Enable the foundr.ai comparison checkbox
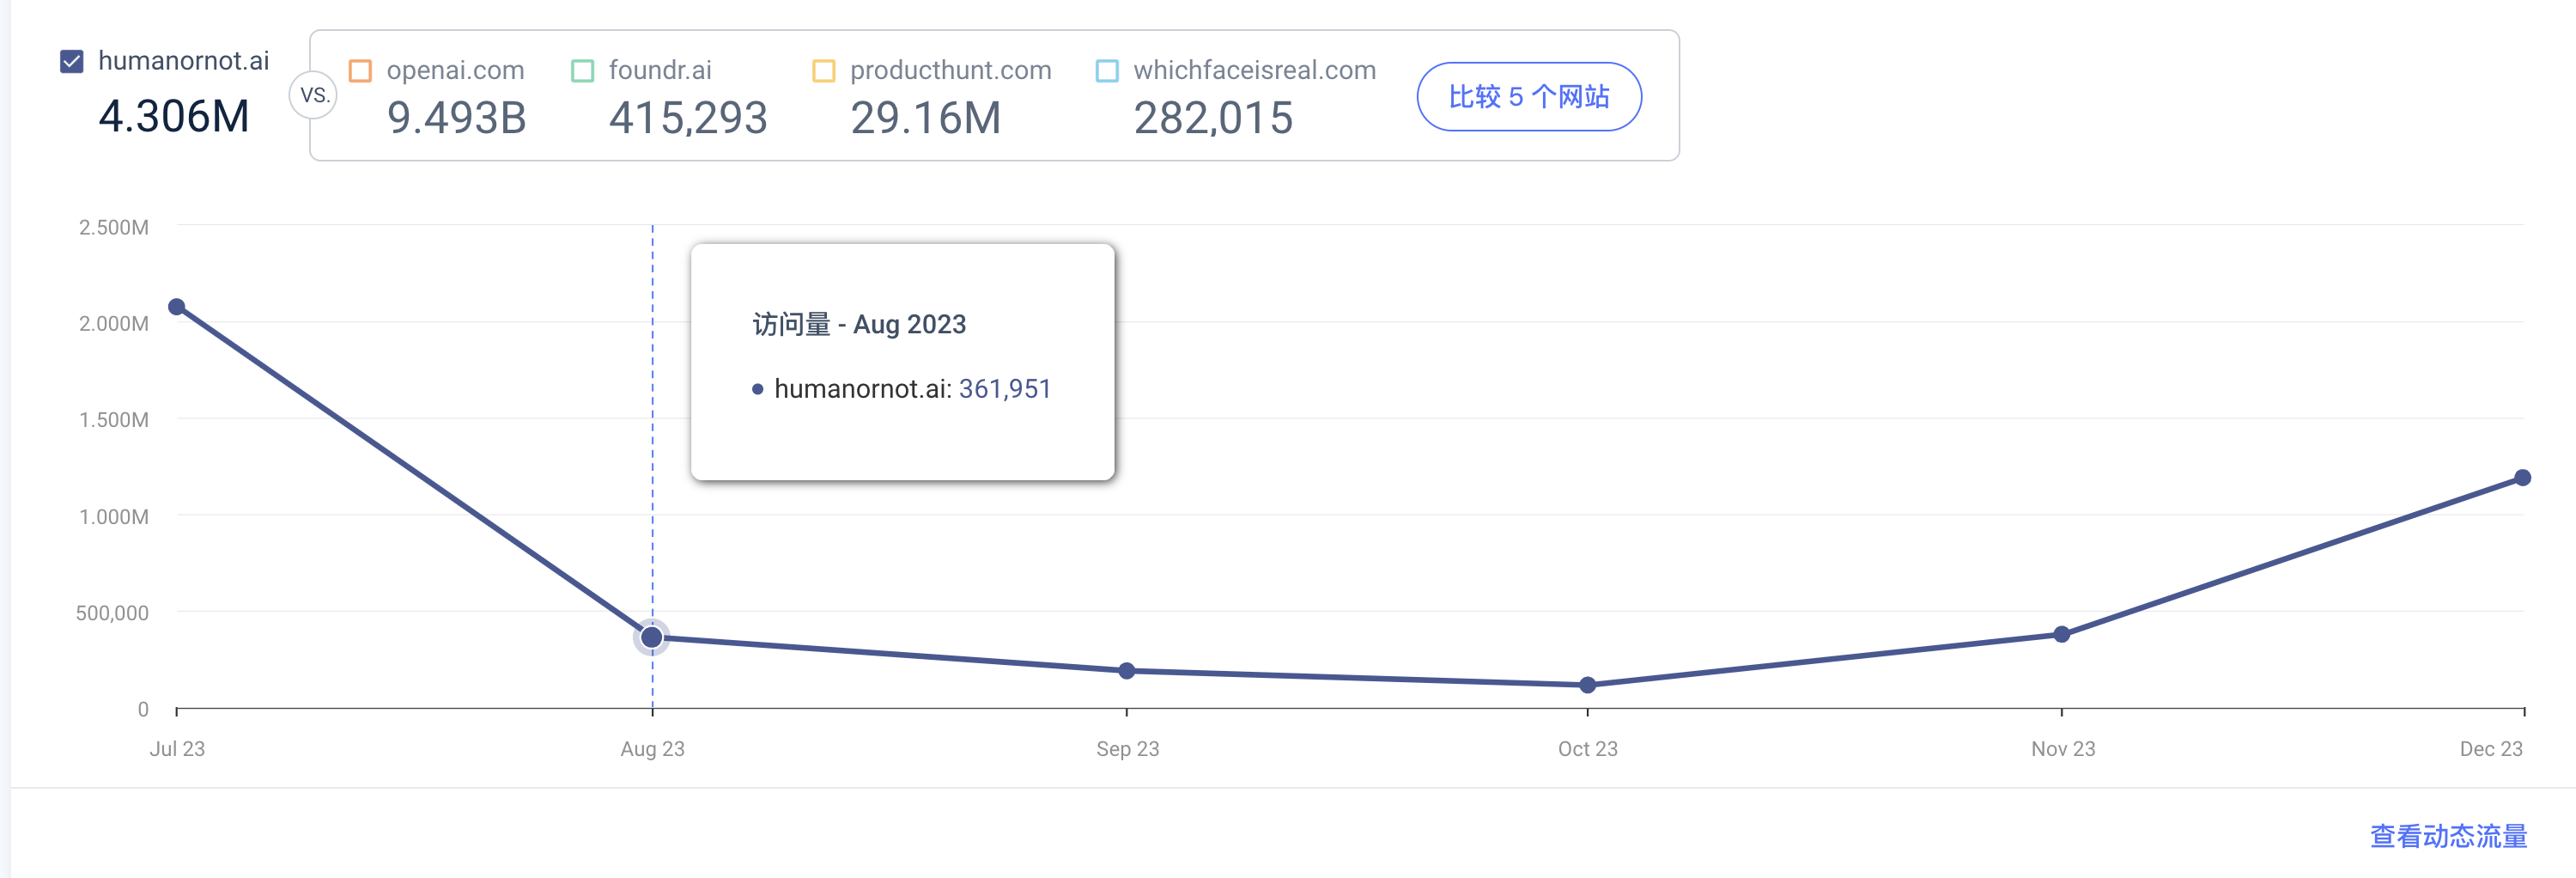Screen dimensions: 2576x878 pyautogui.click(x=582, y=71)
